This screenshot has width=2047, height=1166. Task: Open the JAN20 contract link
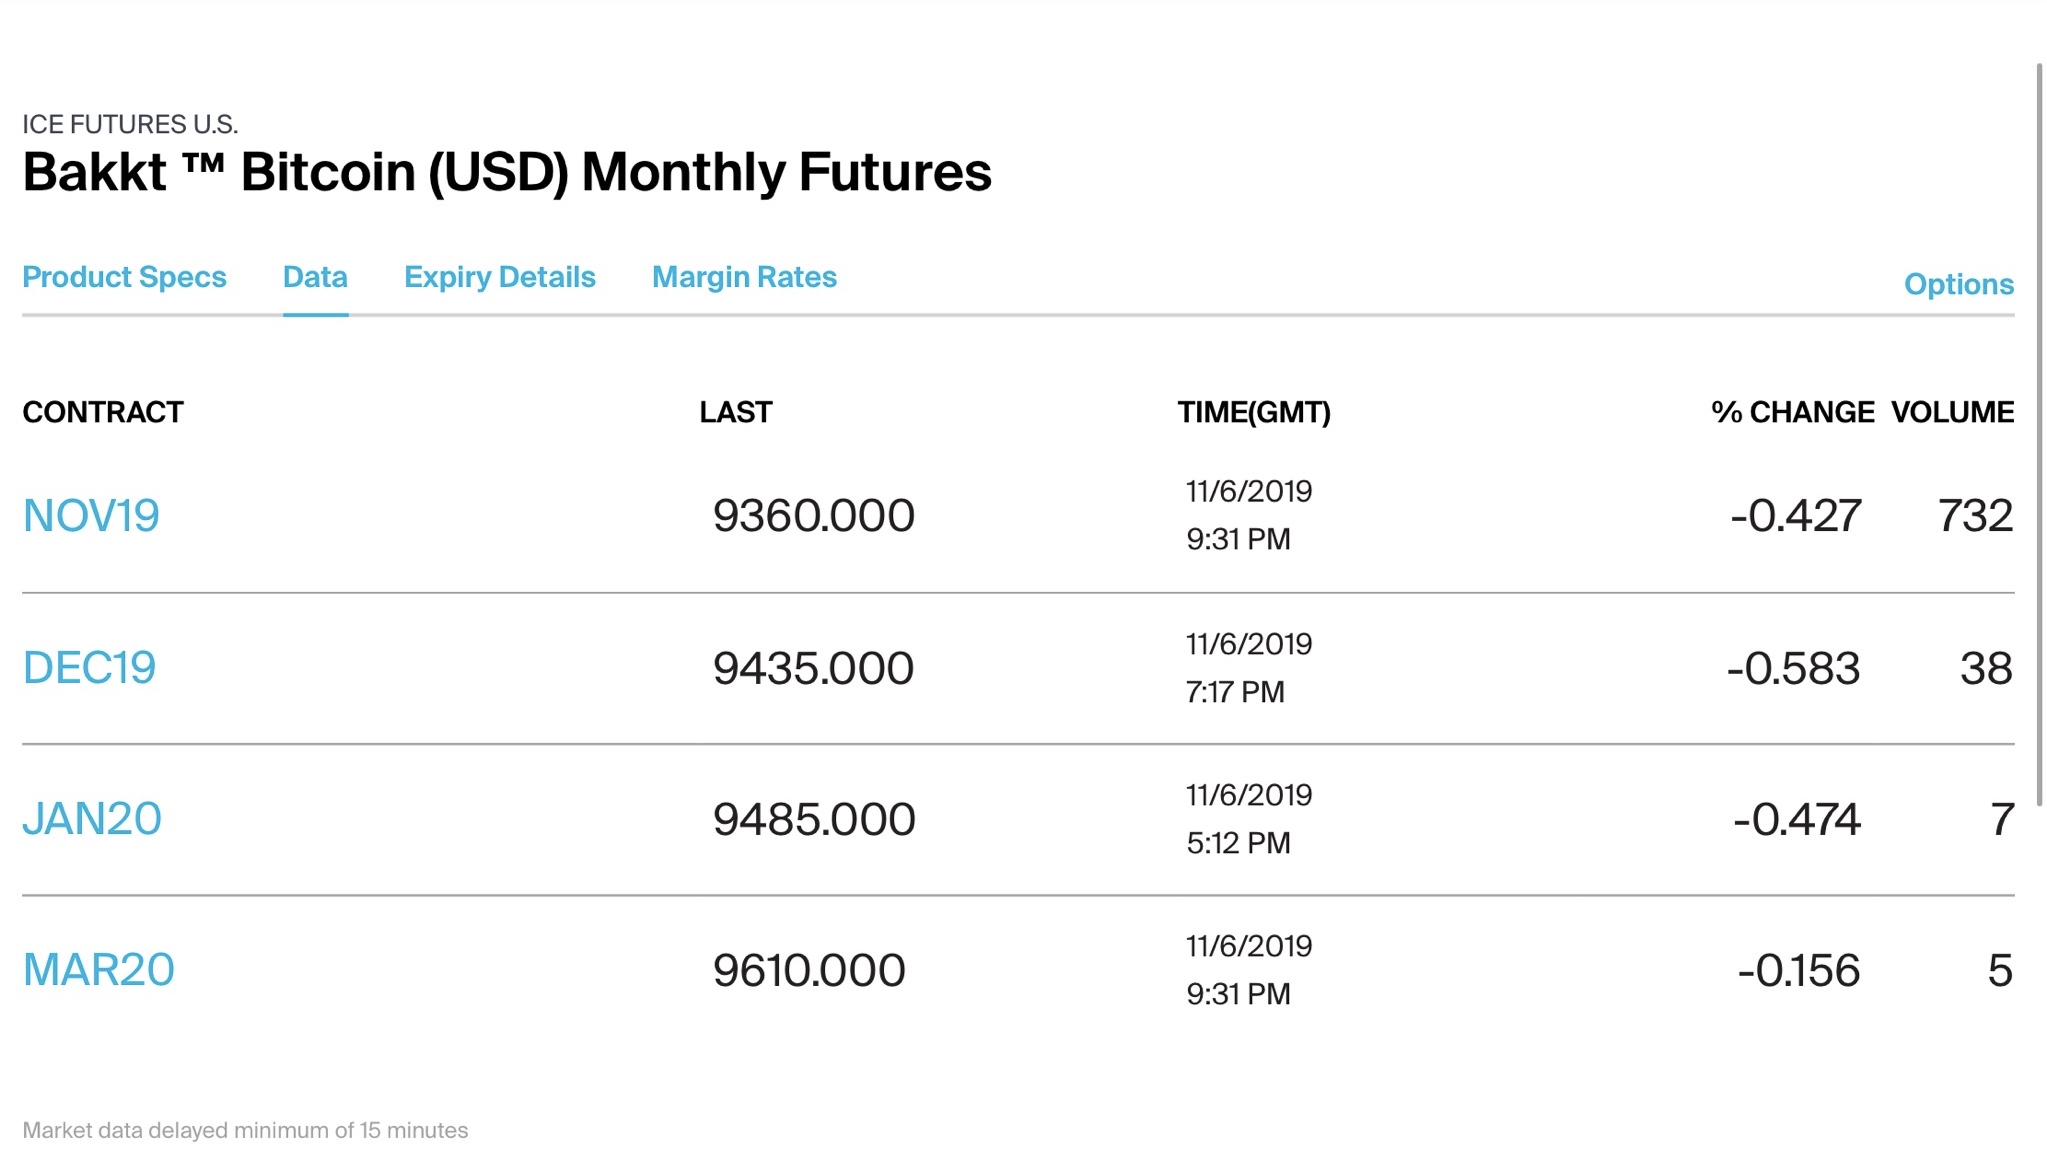coord(92,819)
